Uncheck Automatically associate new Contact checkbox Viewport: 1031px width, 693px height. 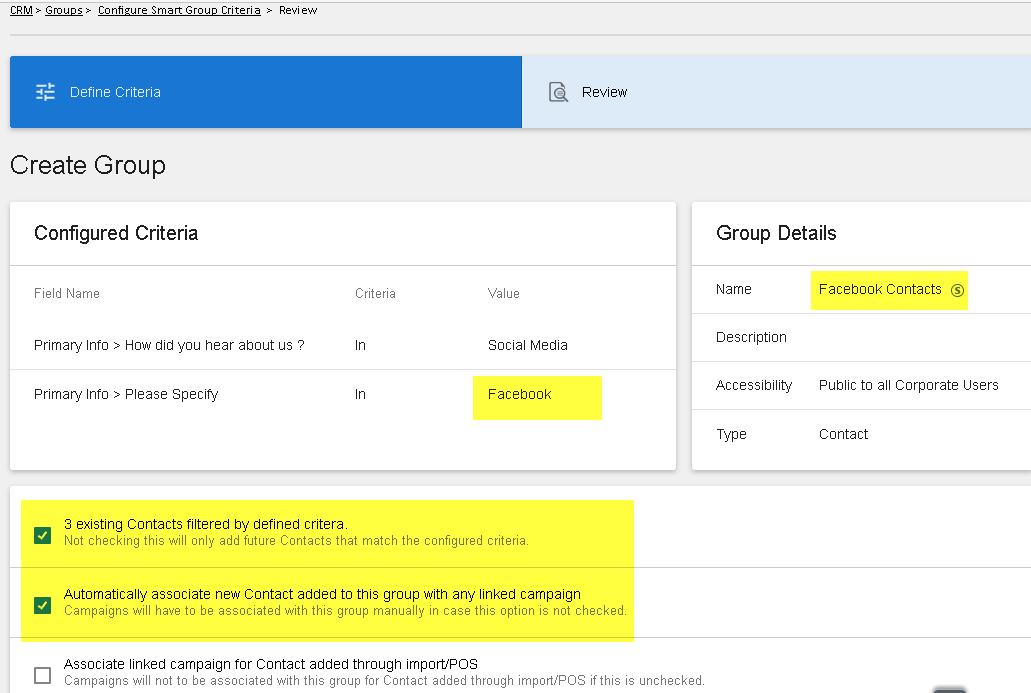tap(43, 605)
